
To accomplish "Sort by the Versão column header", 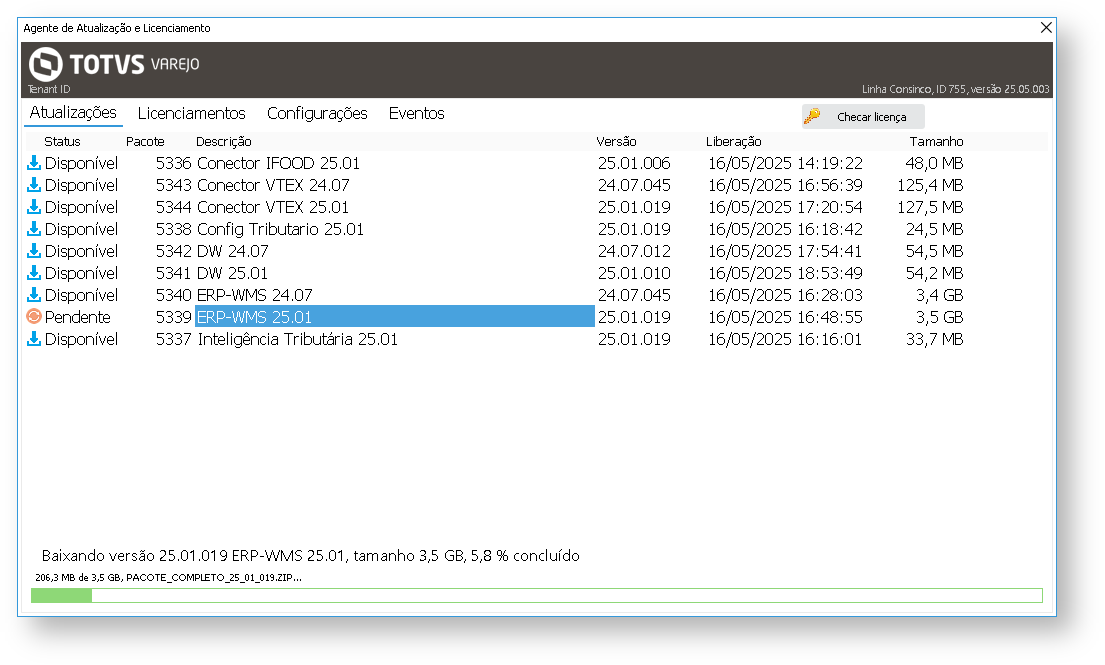I will point(616,142).
